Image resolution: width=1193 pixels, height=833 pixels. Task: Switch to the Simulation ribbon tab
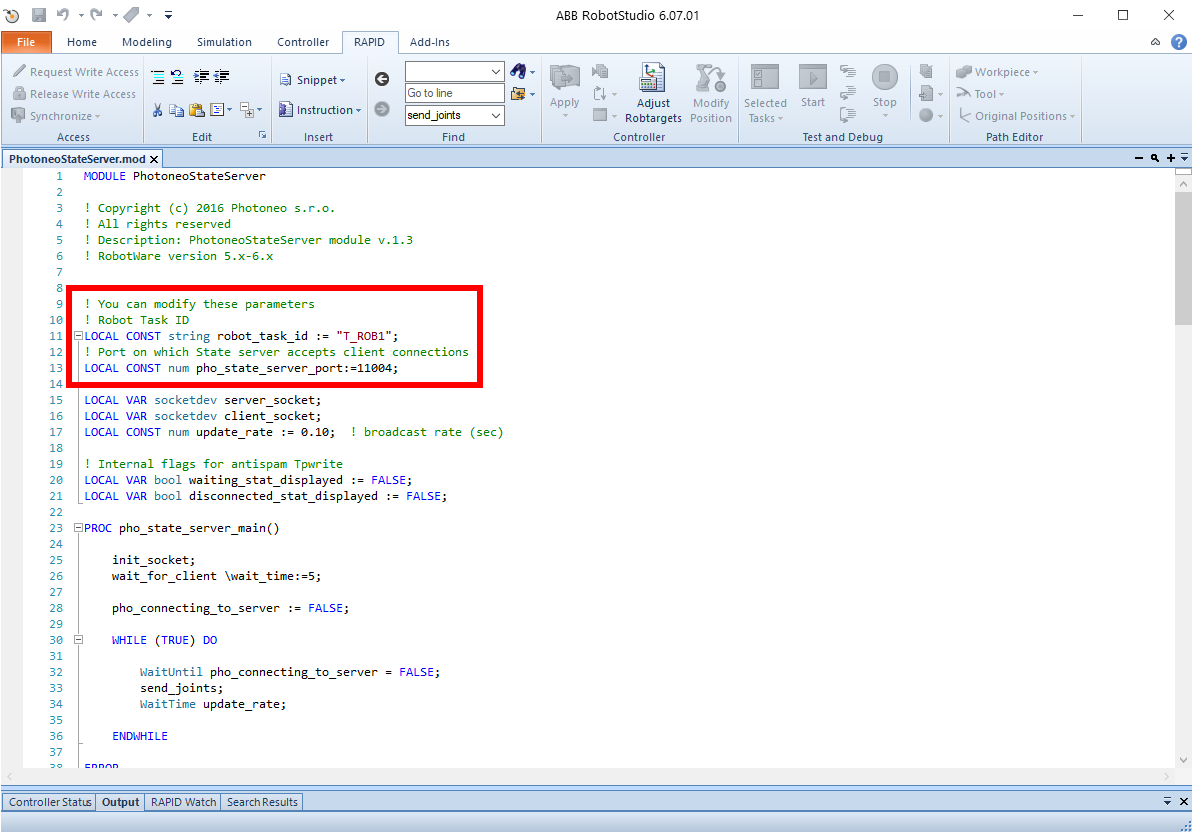(x=224, y=42)
